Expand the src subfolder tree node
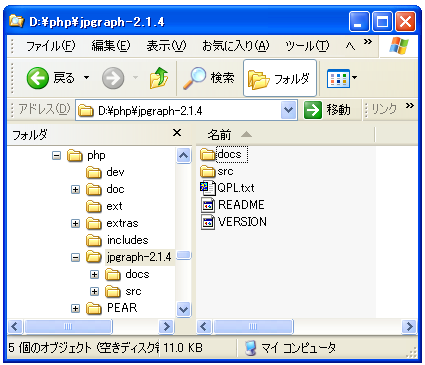Image resolution: width=425 pixels, height=365 pixels. tap(95, 291)
